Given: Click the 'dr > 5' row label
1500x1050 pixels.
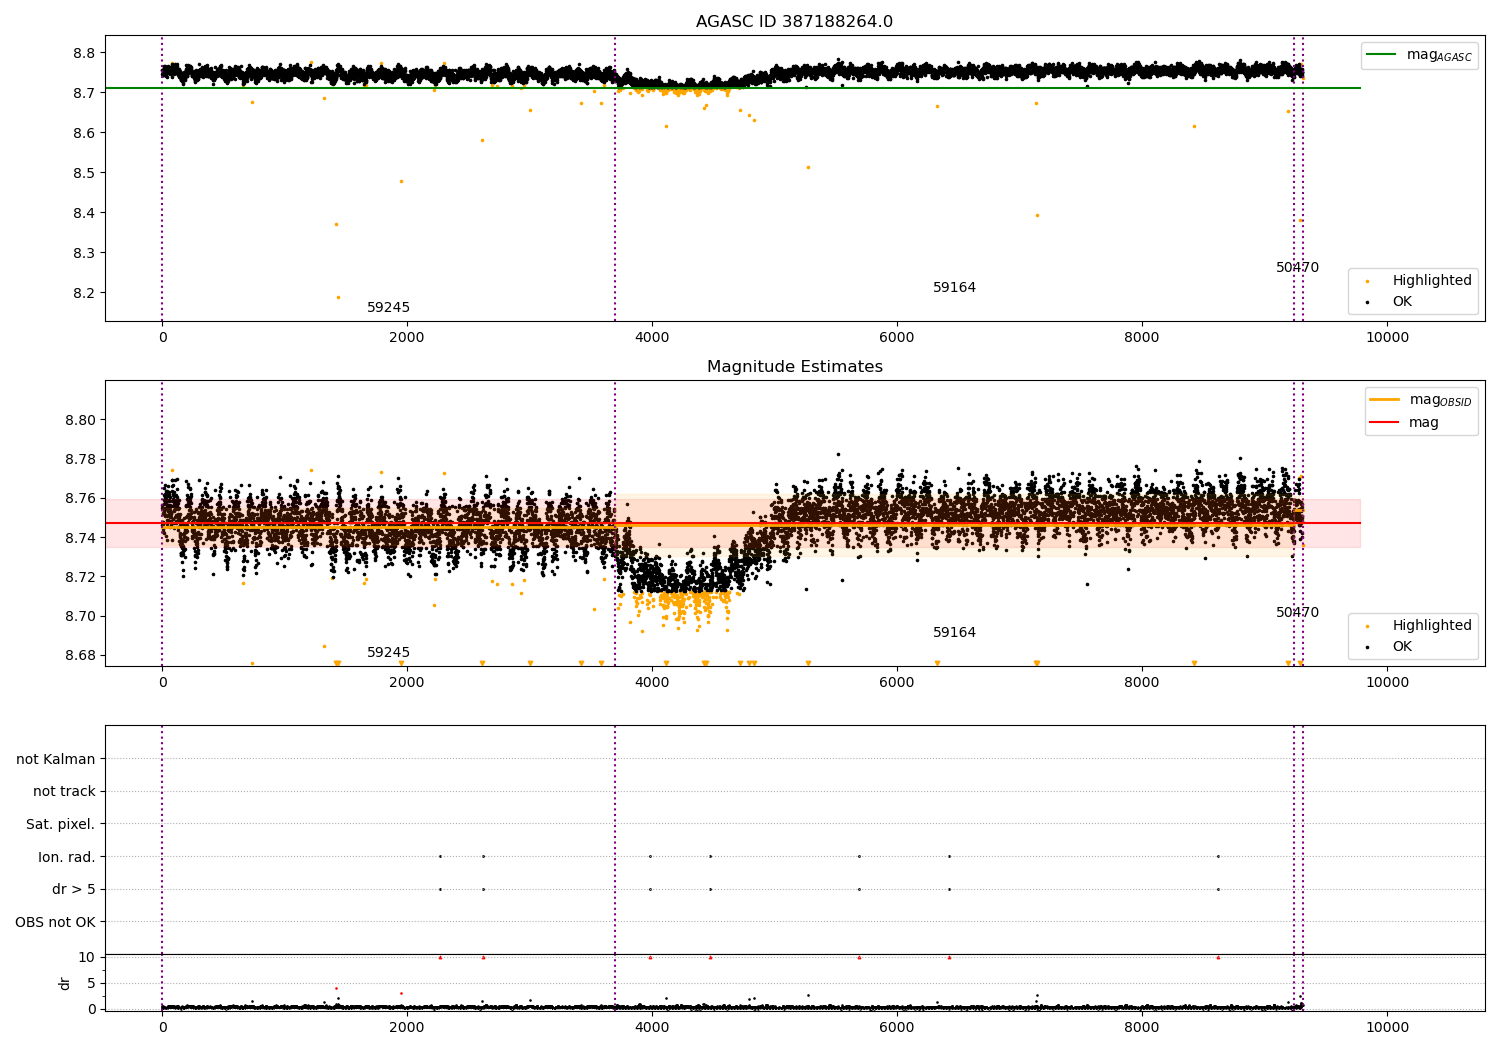Looking at the screenshot, I should 74,889.
